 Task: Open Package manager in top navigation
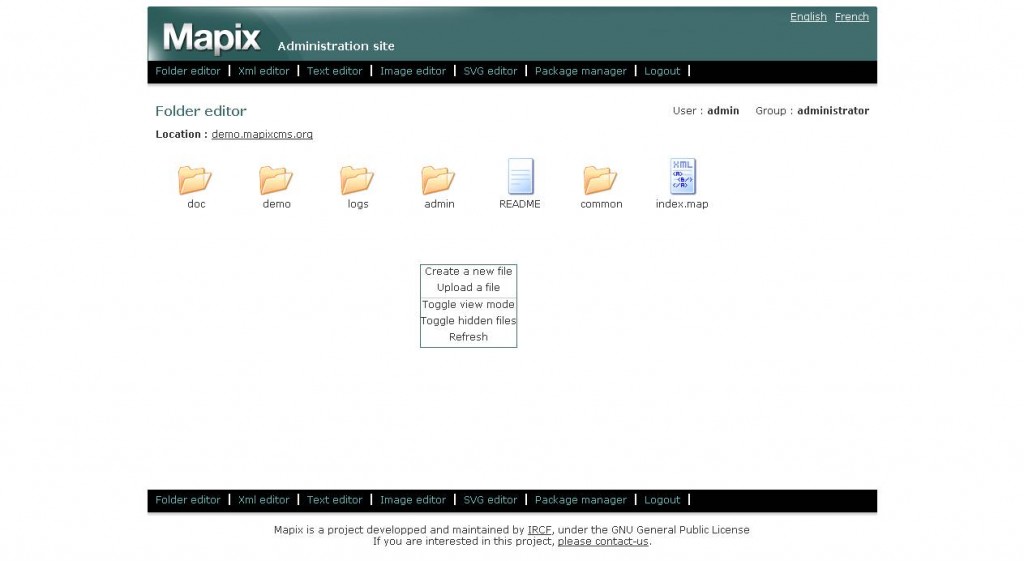(x=580, y=71)
